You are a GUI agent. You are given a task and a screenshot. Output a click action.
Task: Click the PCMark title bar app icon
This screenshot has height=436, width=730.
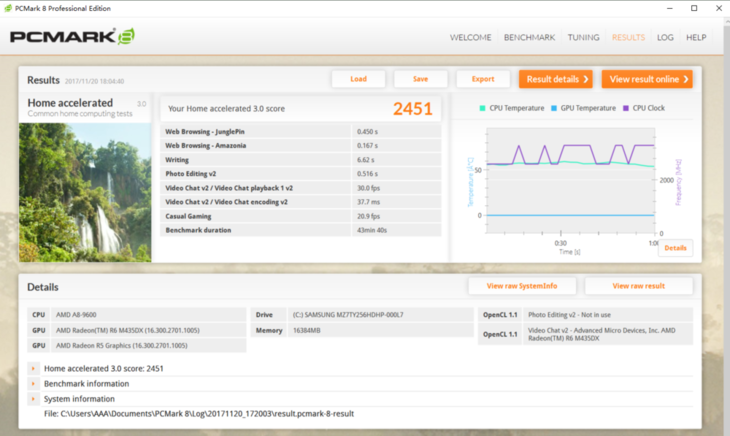click(8, 8)
